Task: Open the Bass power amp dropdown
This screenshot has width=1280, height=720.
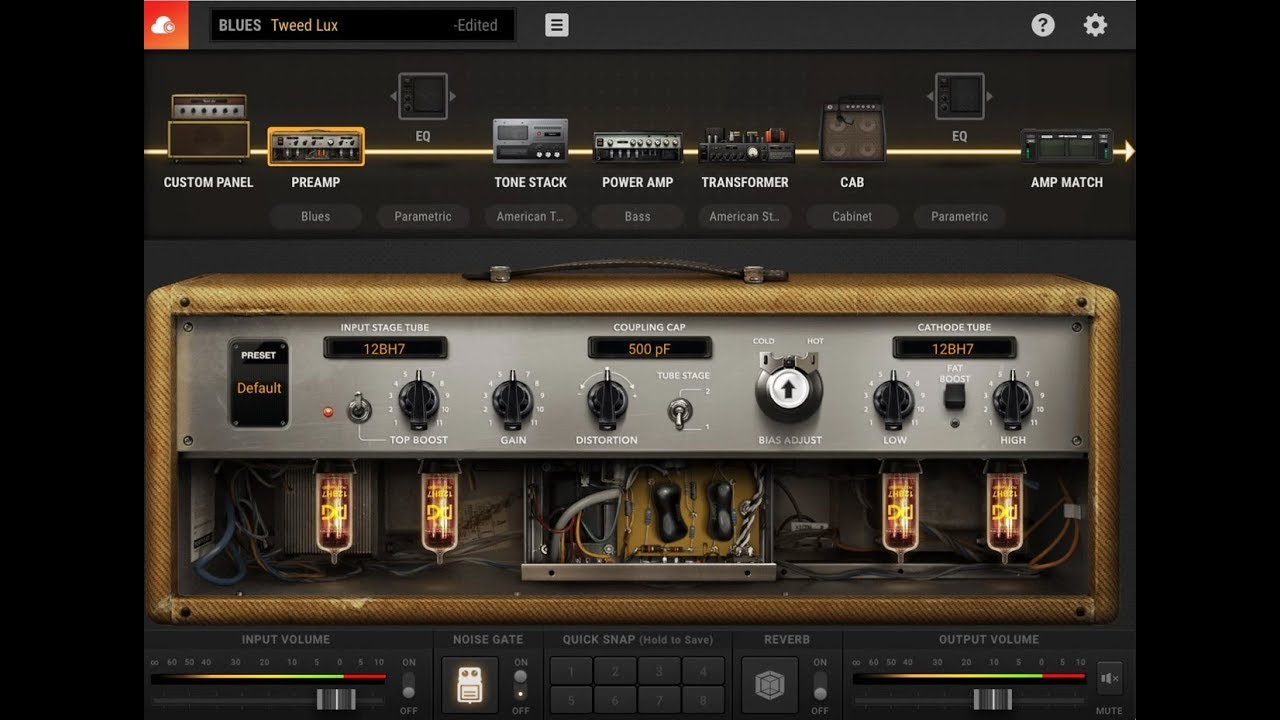Action: click(x=637, y=216)
